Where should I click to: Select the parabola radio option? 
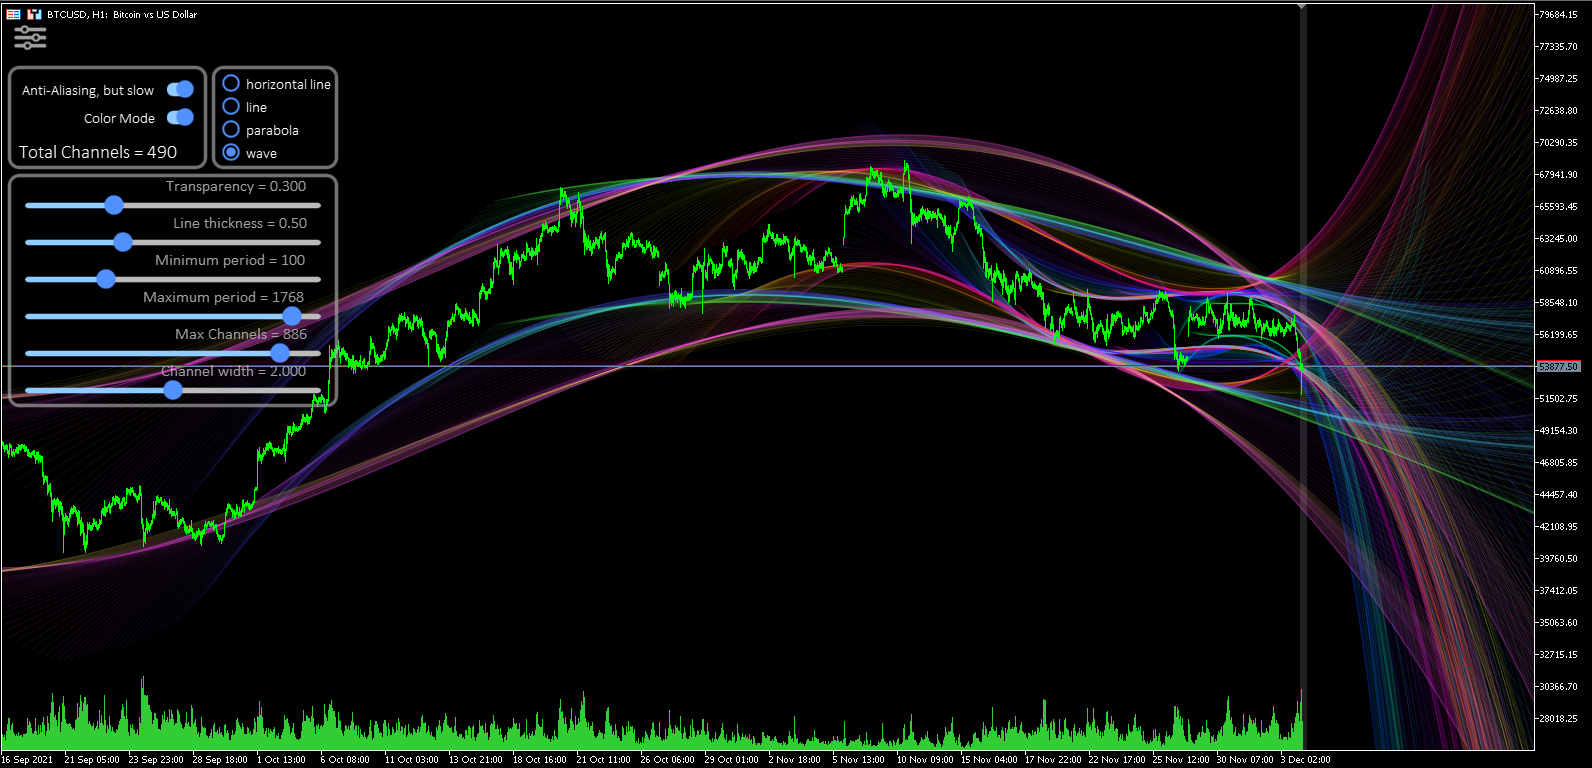tap(231, 129)
